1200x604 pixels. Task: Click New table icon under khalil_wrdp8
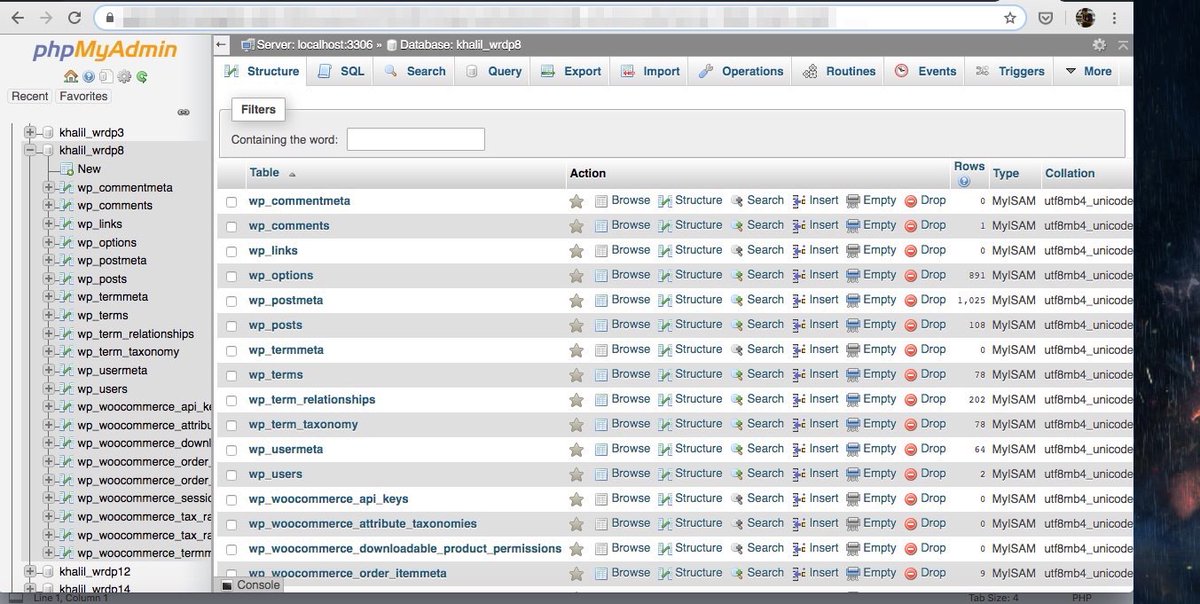pos(67,169)
